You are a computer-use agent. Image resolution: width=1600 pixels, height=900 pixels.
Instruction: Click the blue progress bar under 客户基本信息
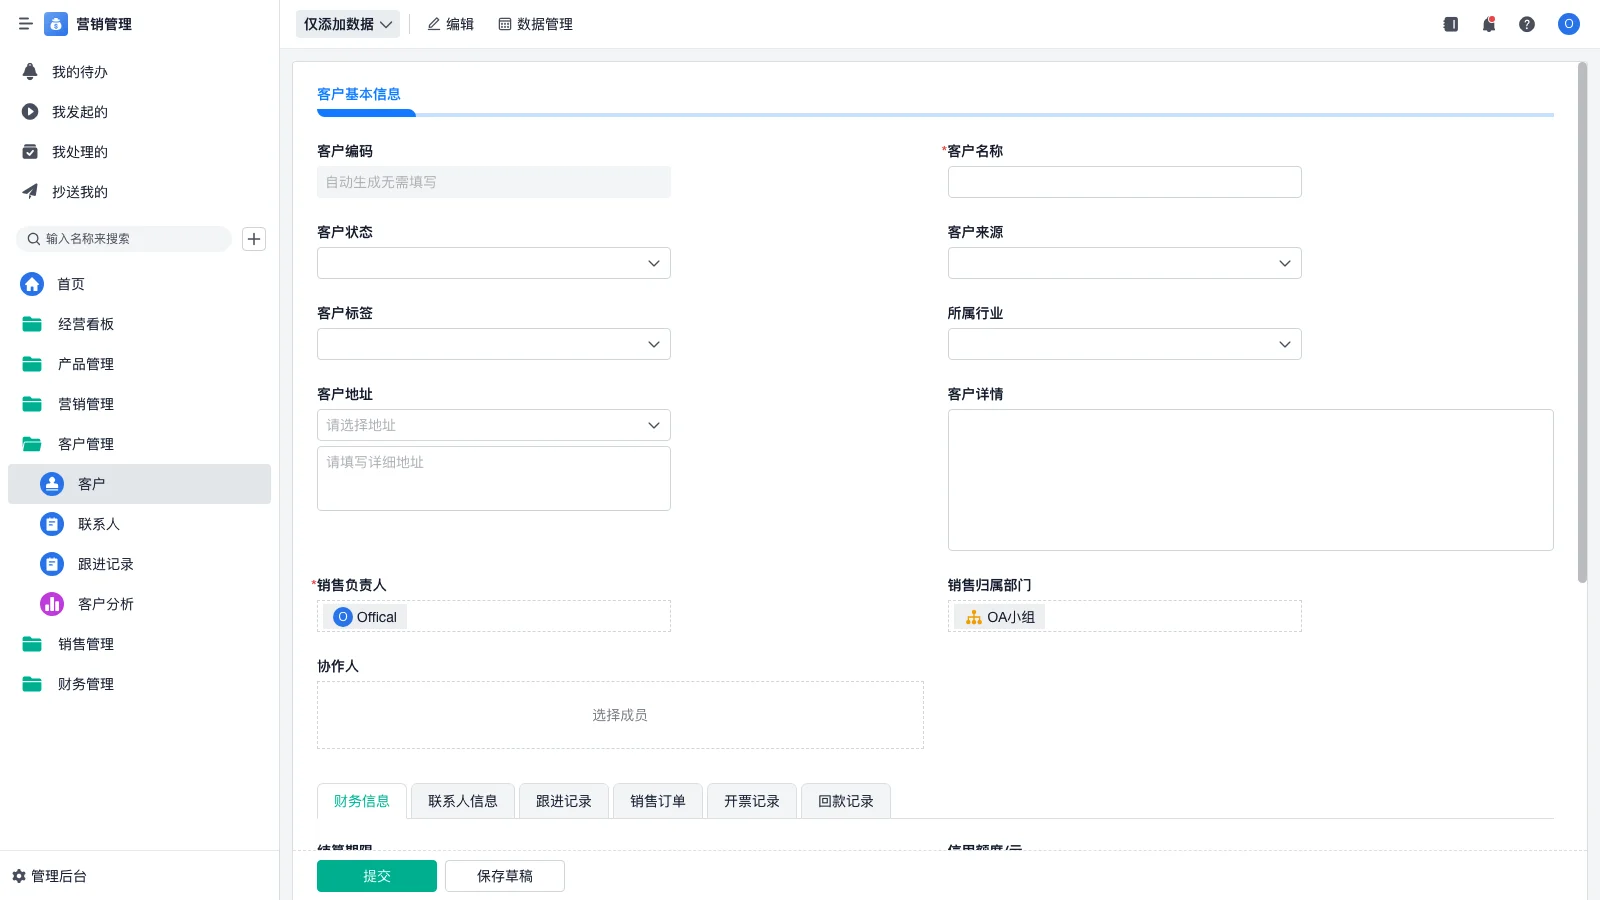click(366, 113)
